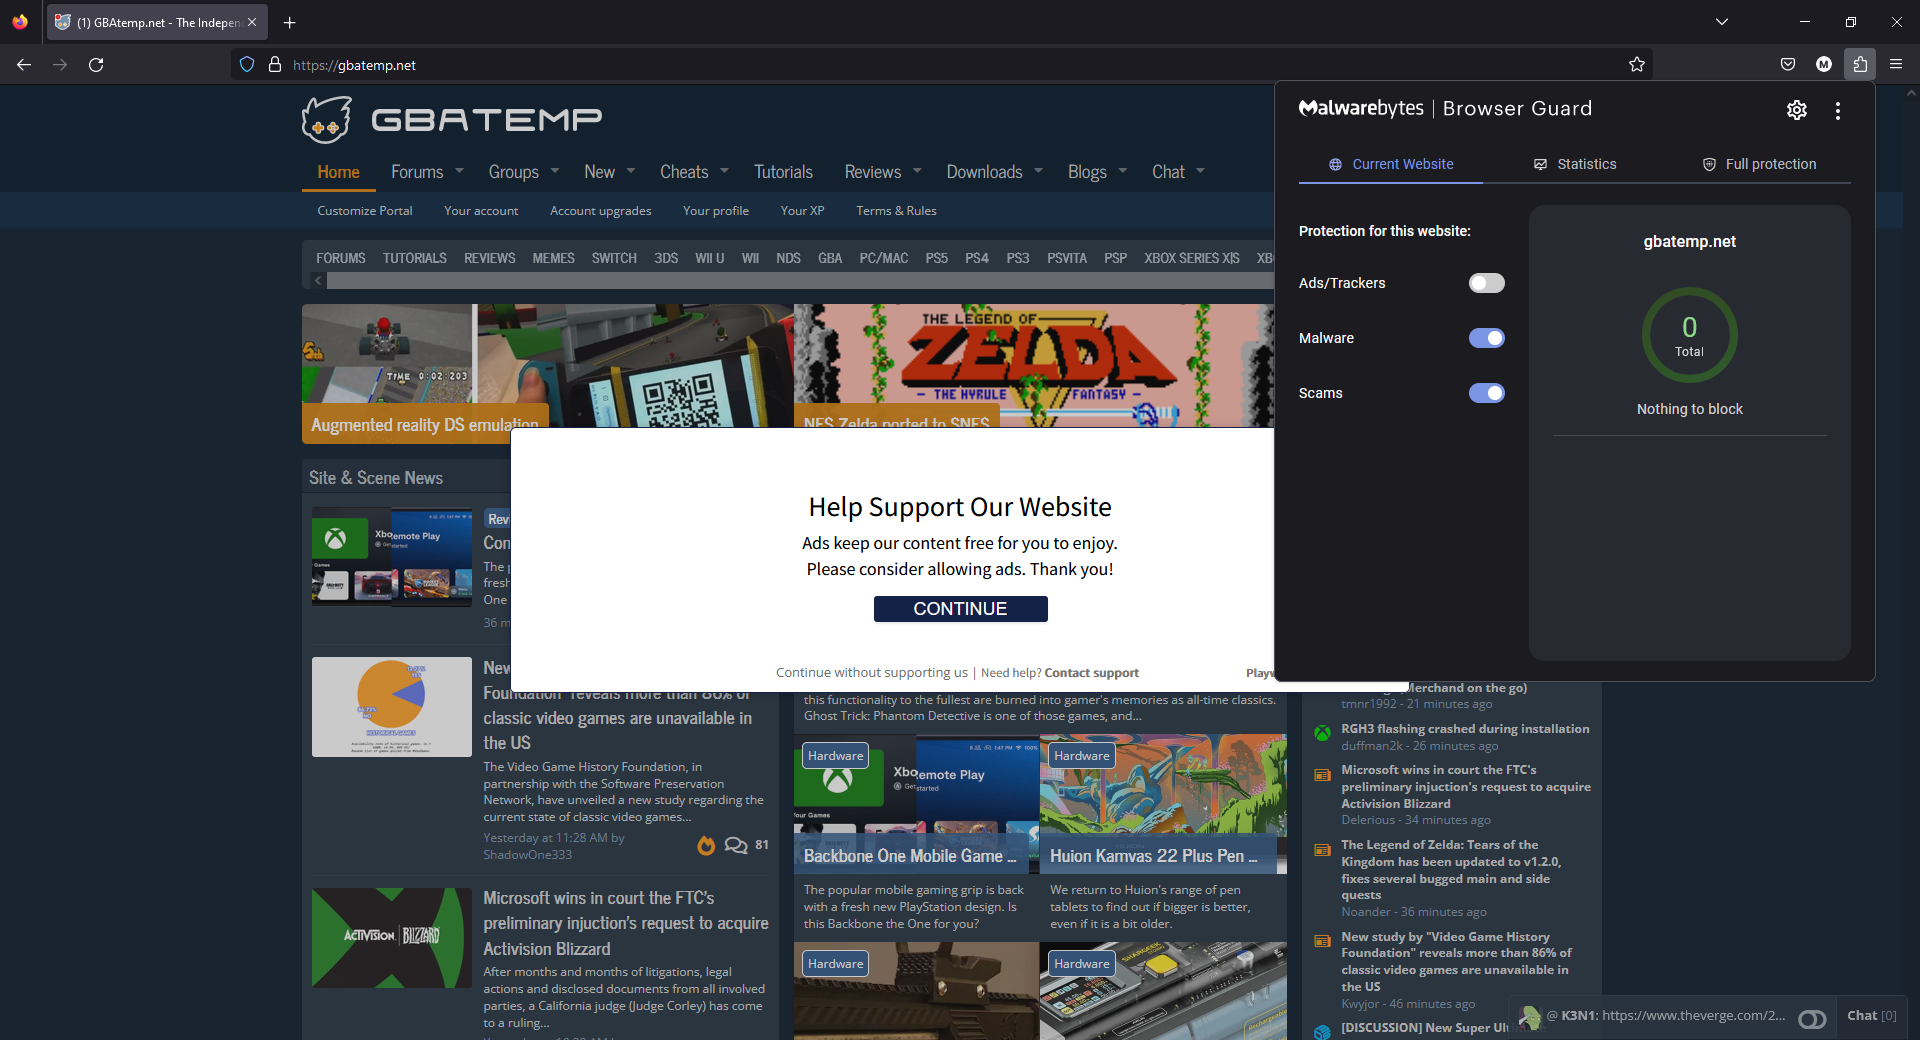The height and width of the screenshot is (1040, 1920).
Task: Open Augmented reality DS emulation thumbnail
Action: click(548, 373)
